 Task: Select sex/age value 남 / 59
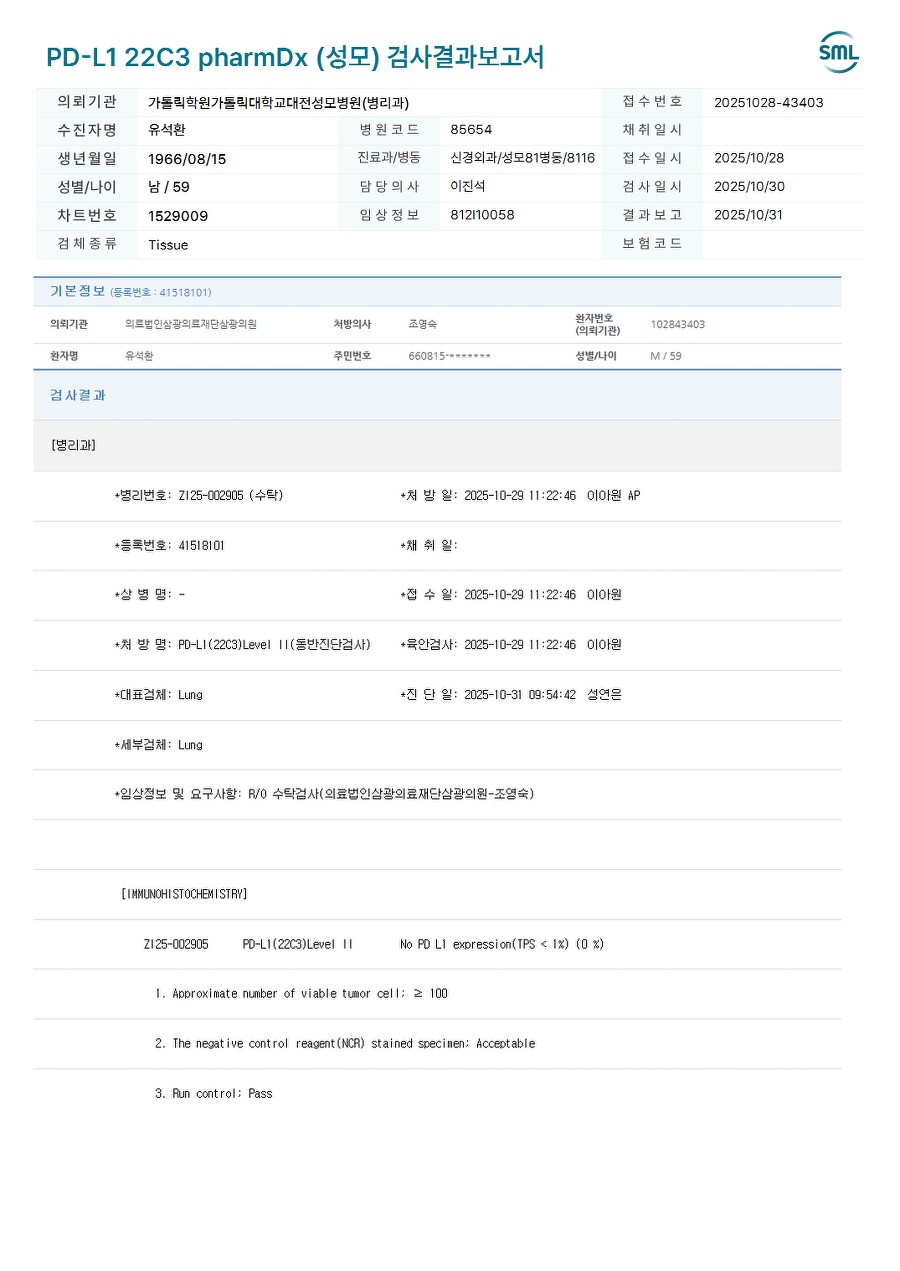pyautogui.click(x=168, y=187)
